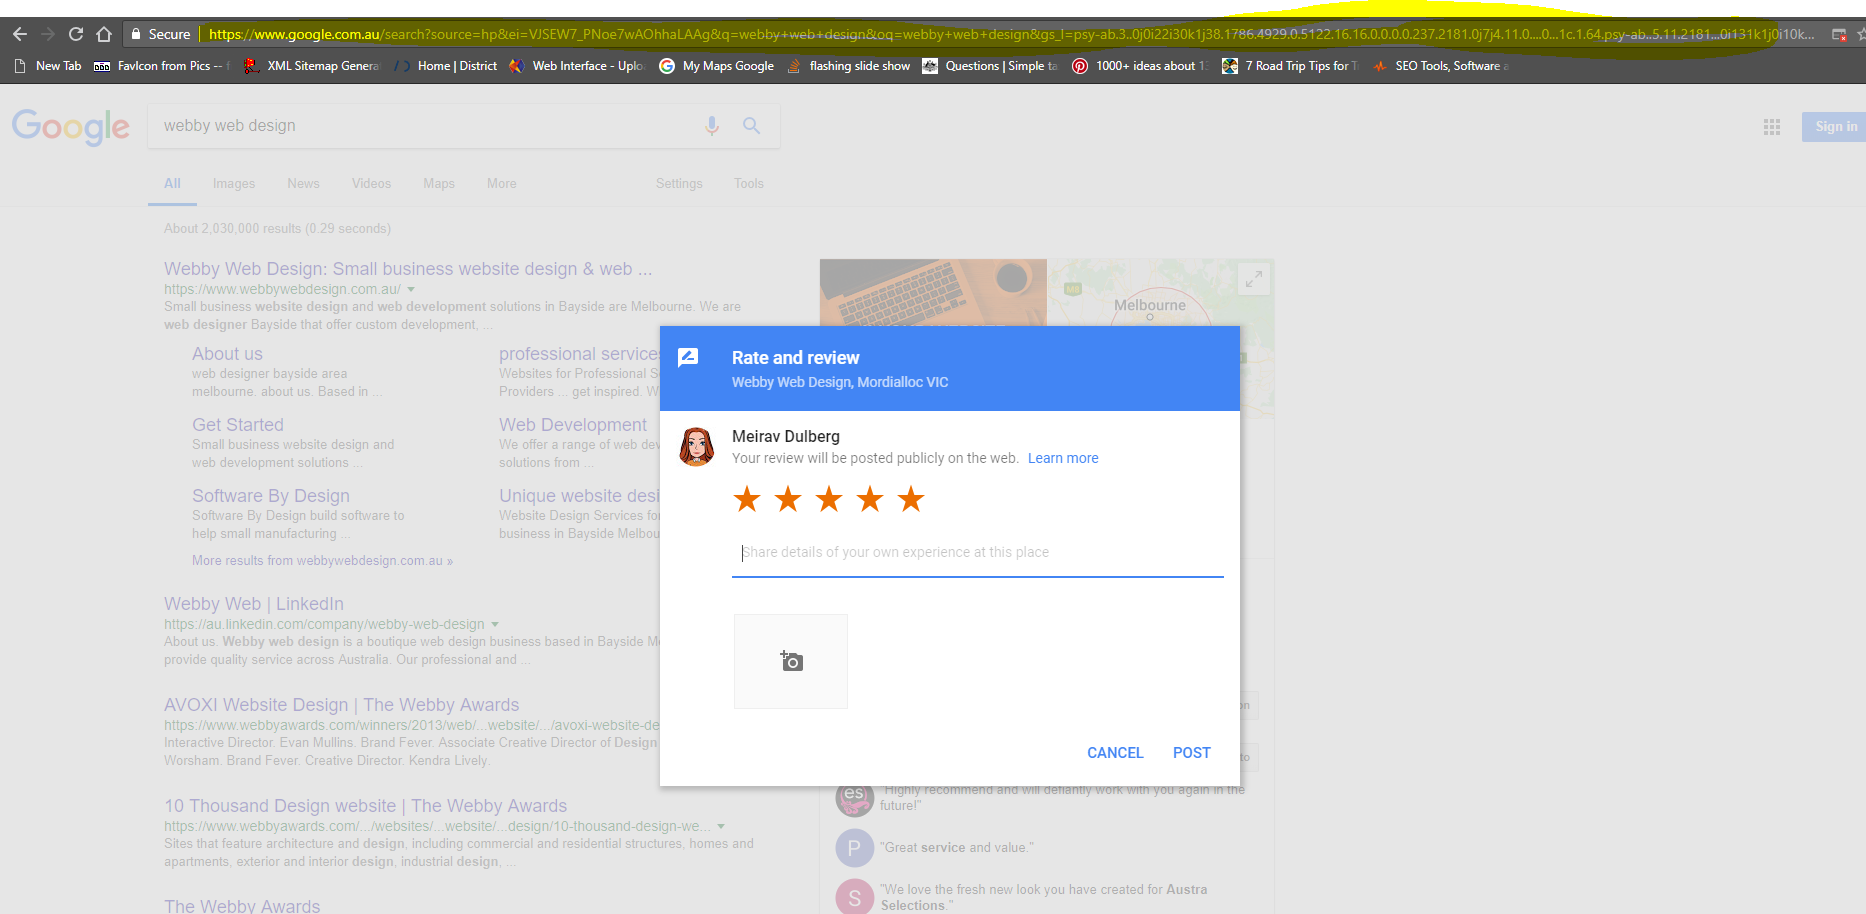Image resolution: width=1866 pixels, height=914 pixels.
Task: Open the Home | District bookmark
Action: [x=445, y=66]
